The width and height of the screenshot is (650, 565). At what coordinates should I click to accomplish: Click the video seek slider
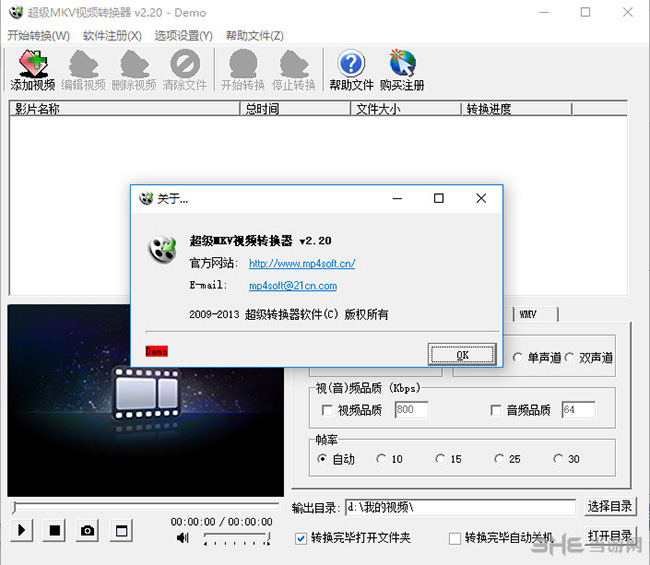145,507
